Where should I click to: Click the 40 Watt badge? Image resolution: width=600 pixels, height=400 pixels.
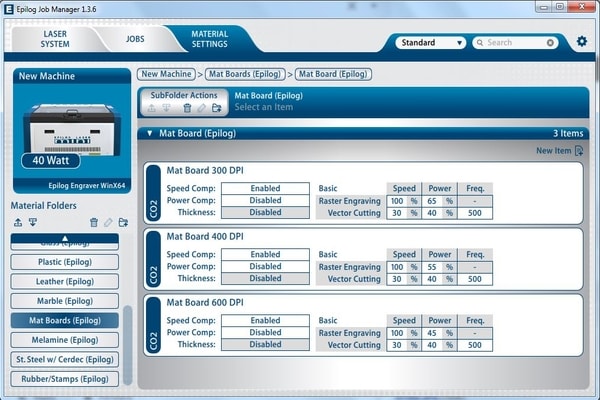[51, 160]
